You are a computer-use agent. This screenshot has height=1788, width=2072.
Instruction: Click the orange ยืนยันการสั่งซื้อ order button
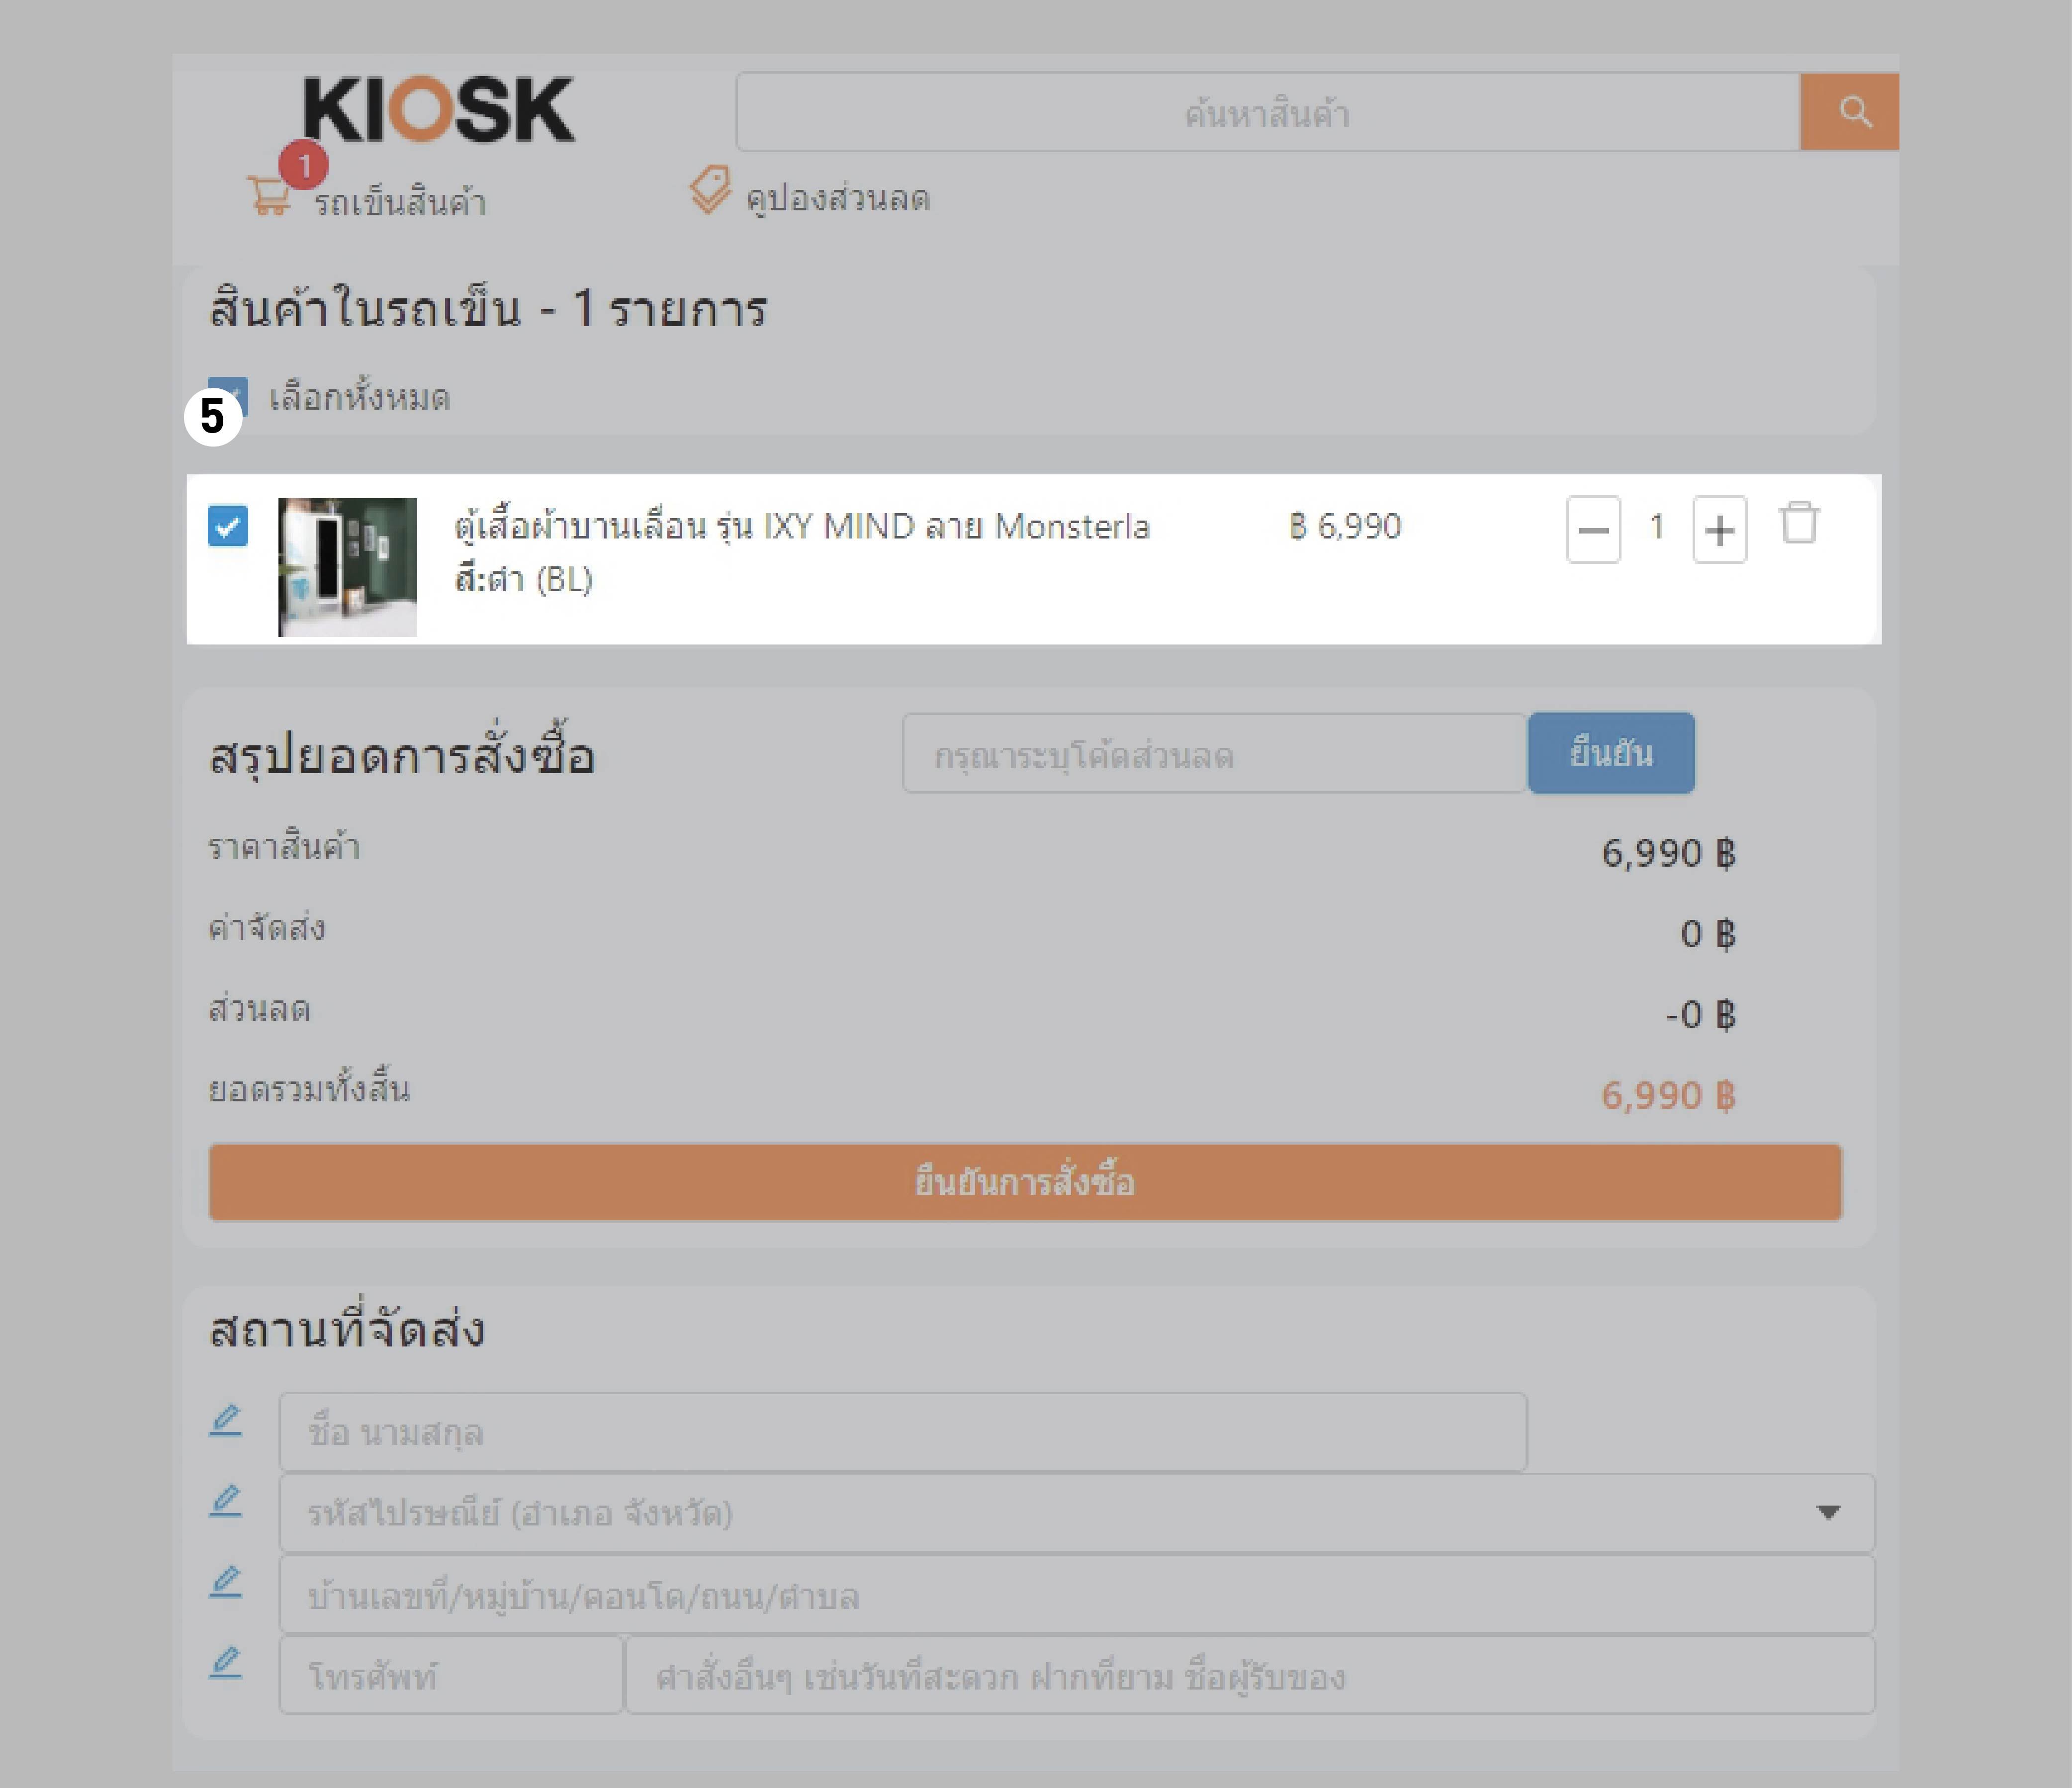coord(1025,1182)
